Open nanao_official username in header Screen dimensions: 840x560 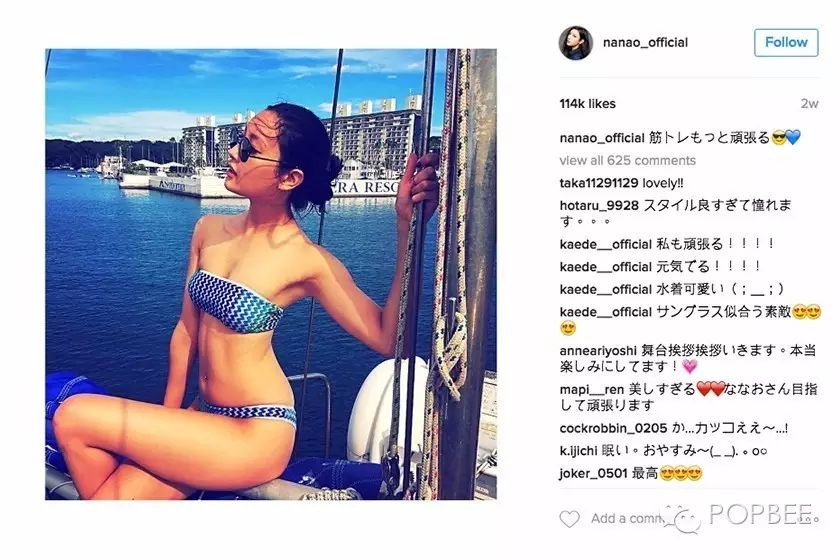tap(645, 42)
